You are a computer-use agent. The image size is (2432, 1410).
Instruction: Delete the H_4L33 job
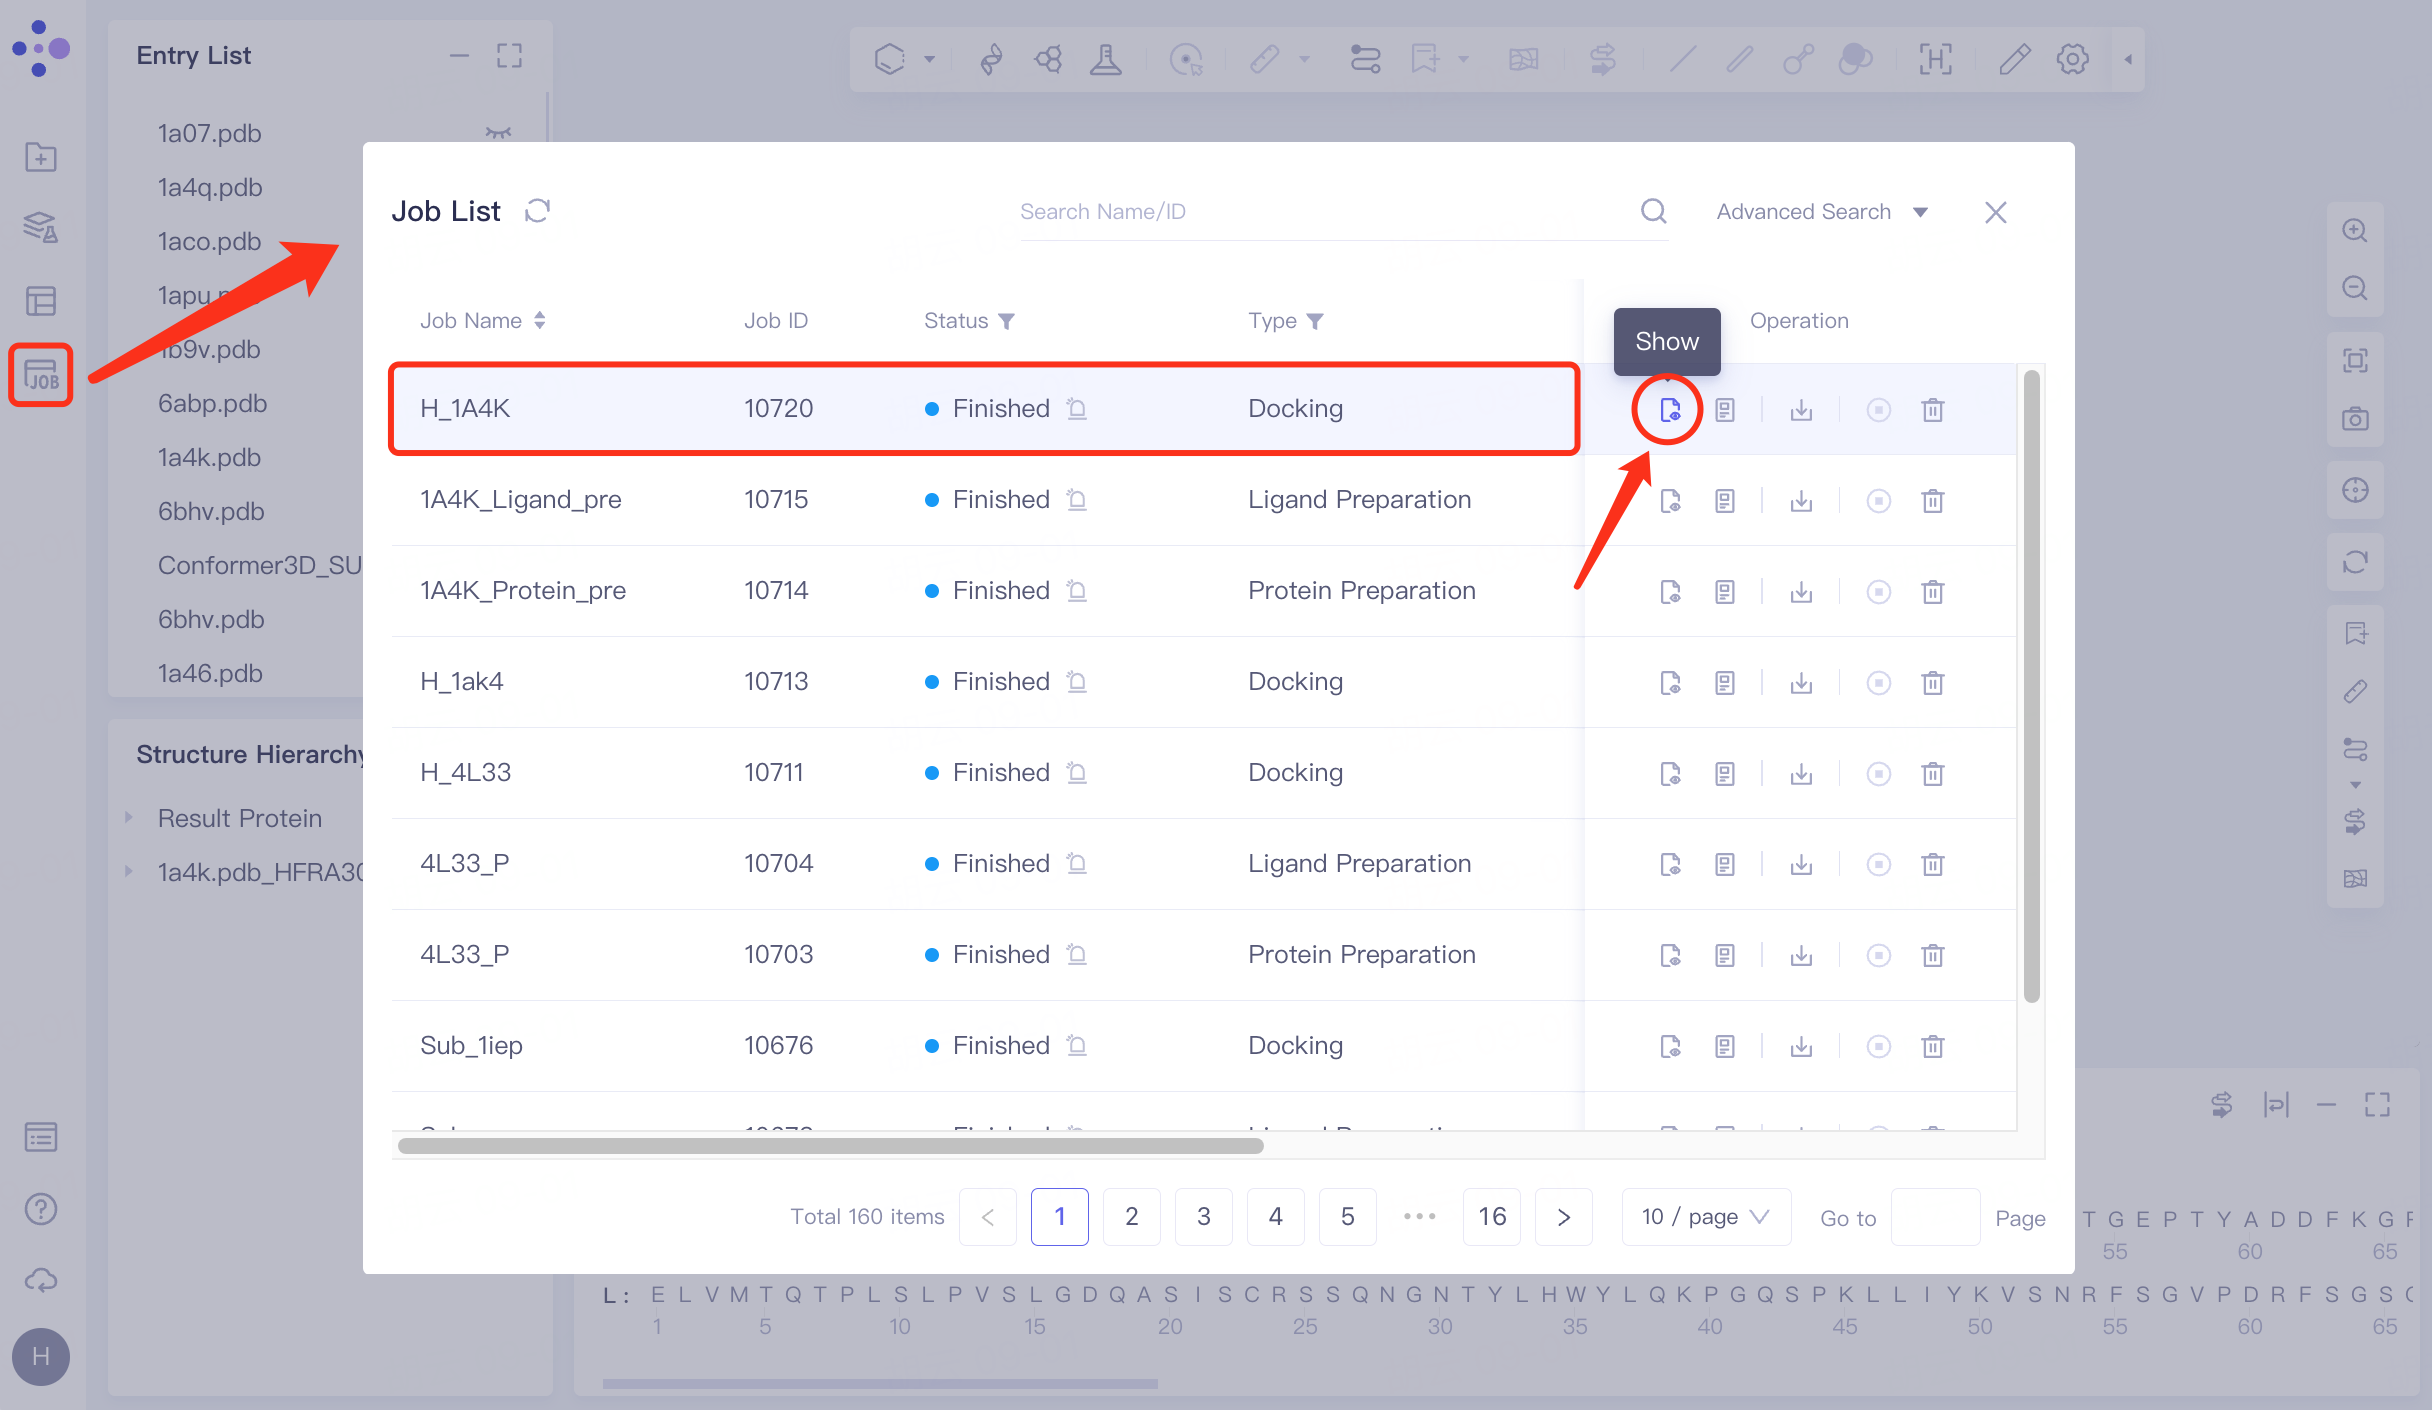point(1932,773)
